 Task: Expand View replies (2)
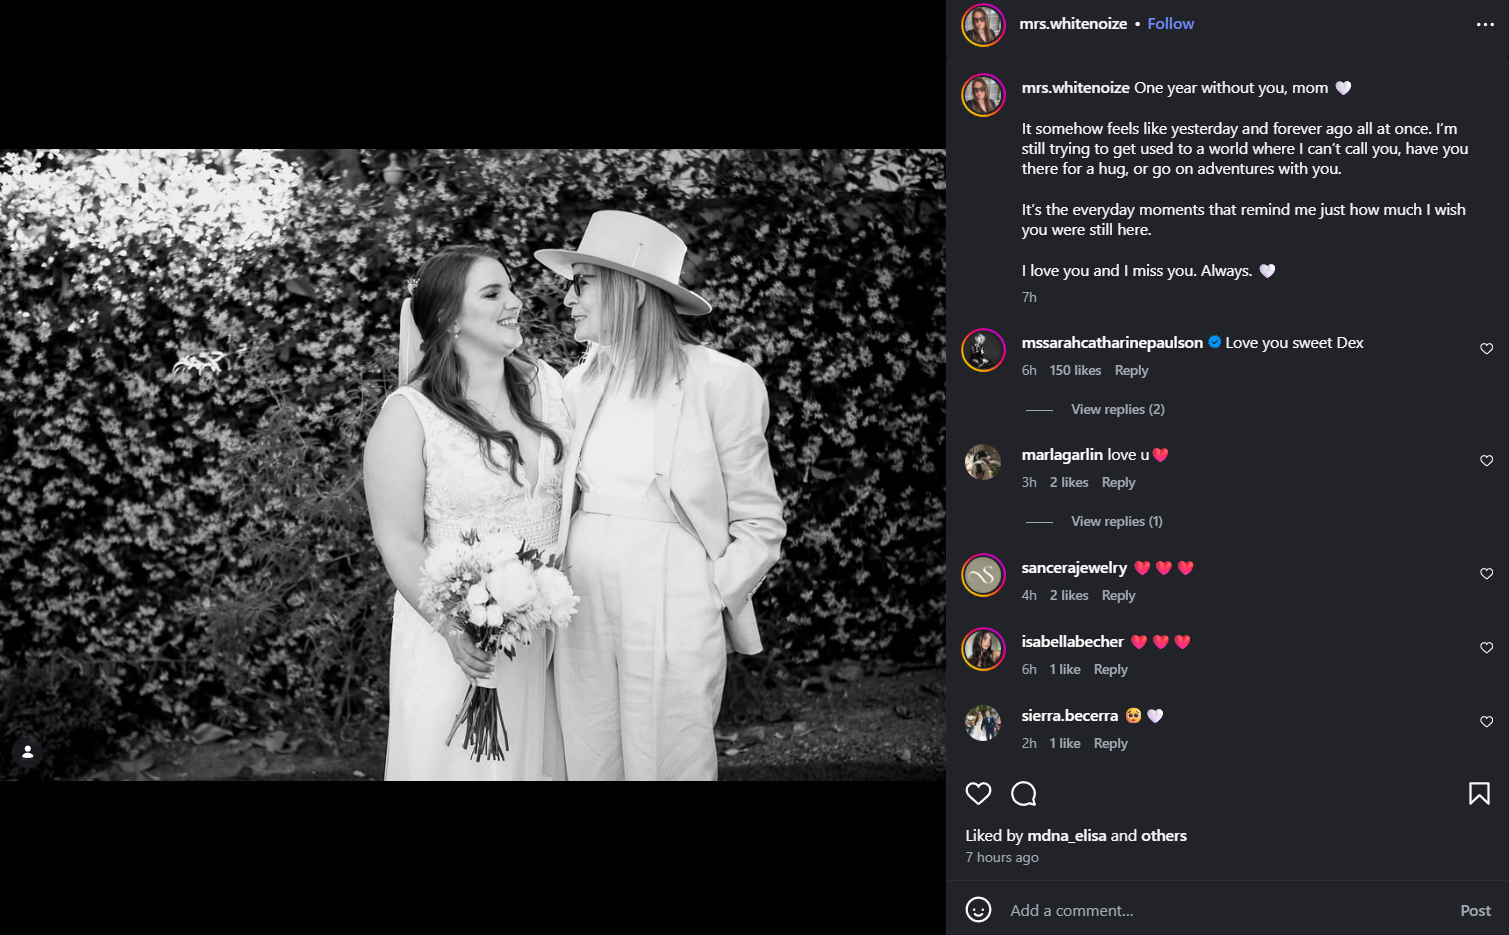click(x=1117, y=409)
